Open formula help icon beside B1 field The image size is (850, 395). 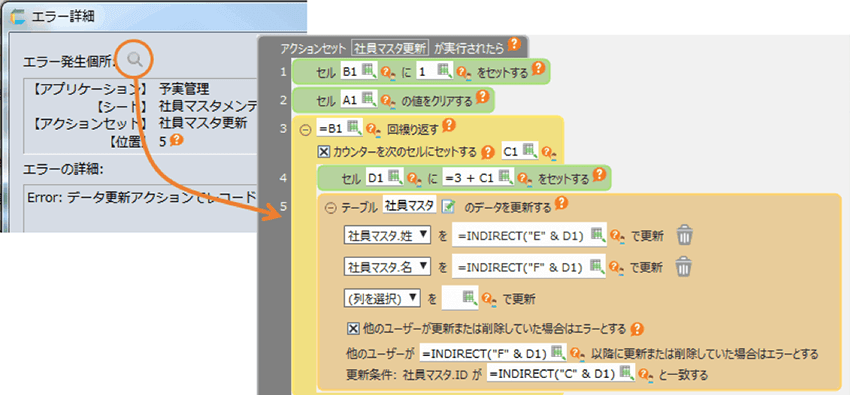point(387,72)
